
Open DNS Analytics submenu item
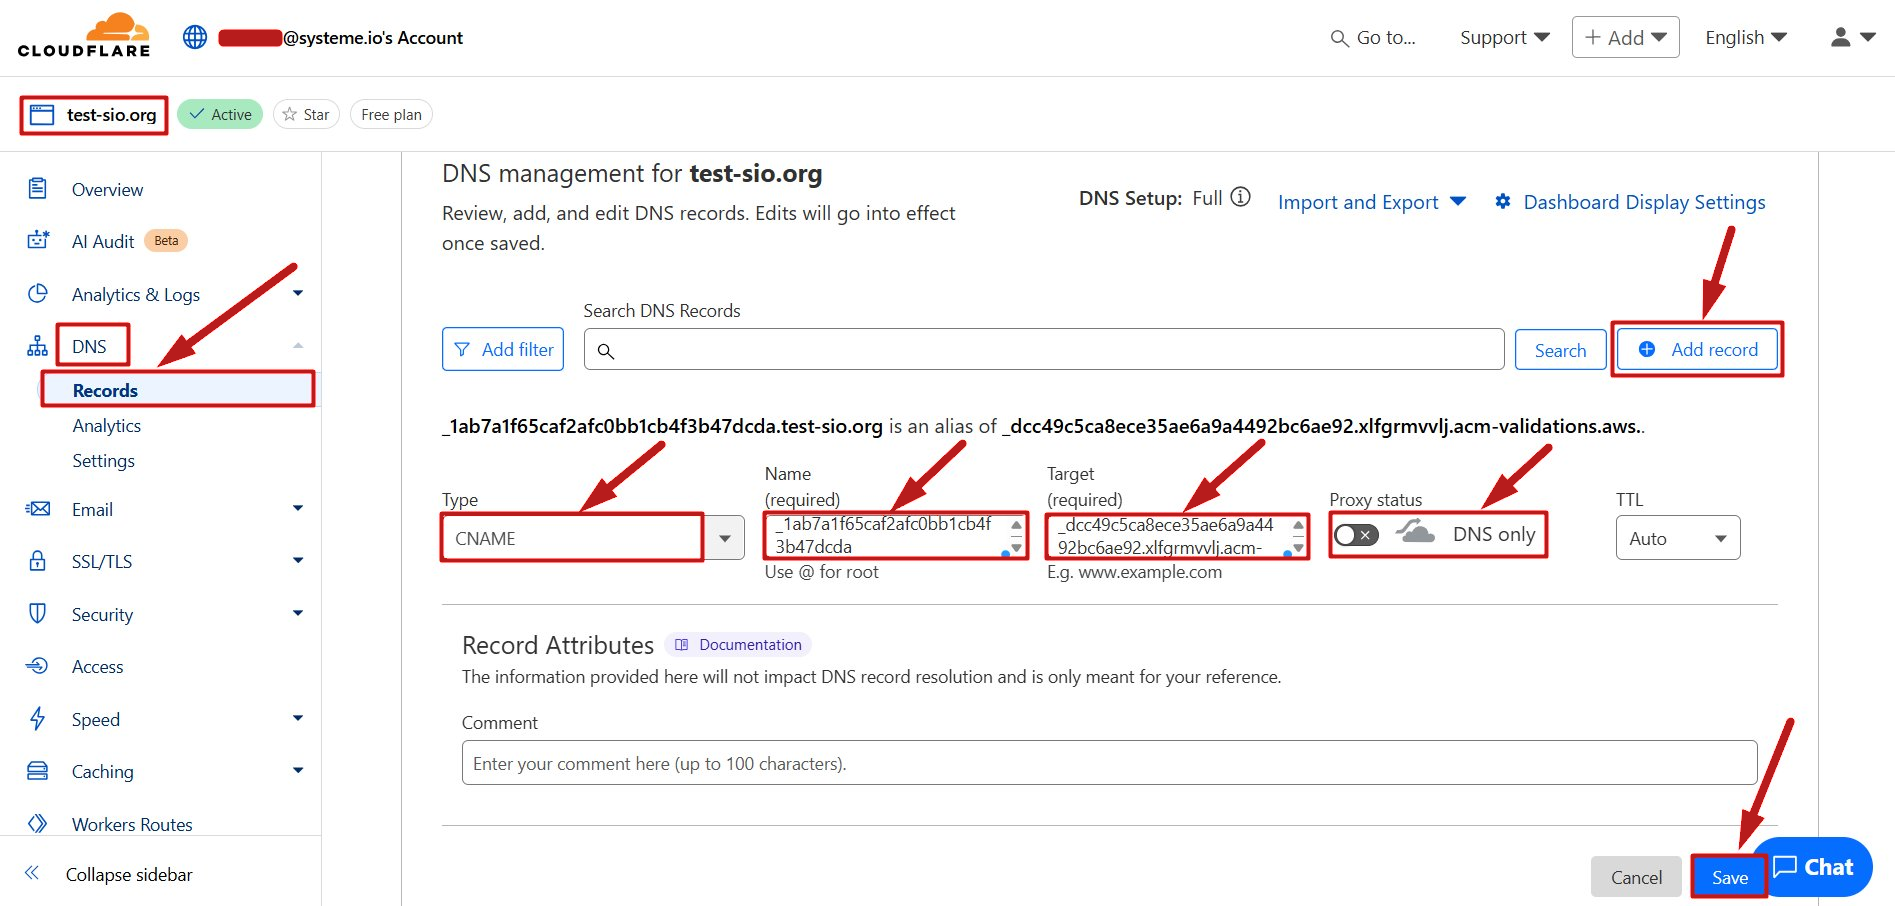tap(106, 426)
